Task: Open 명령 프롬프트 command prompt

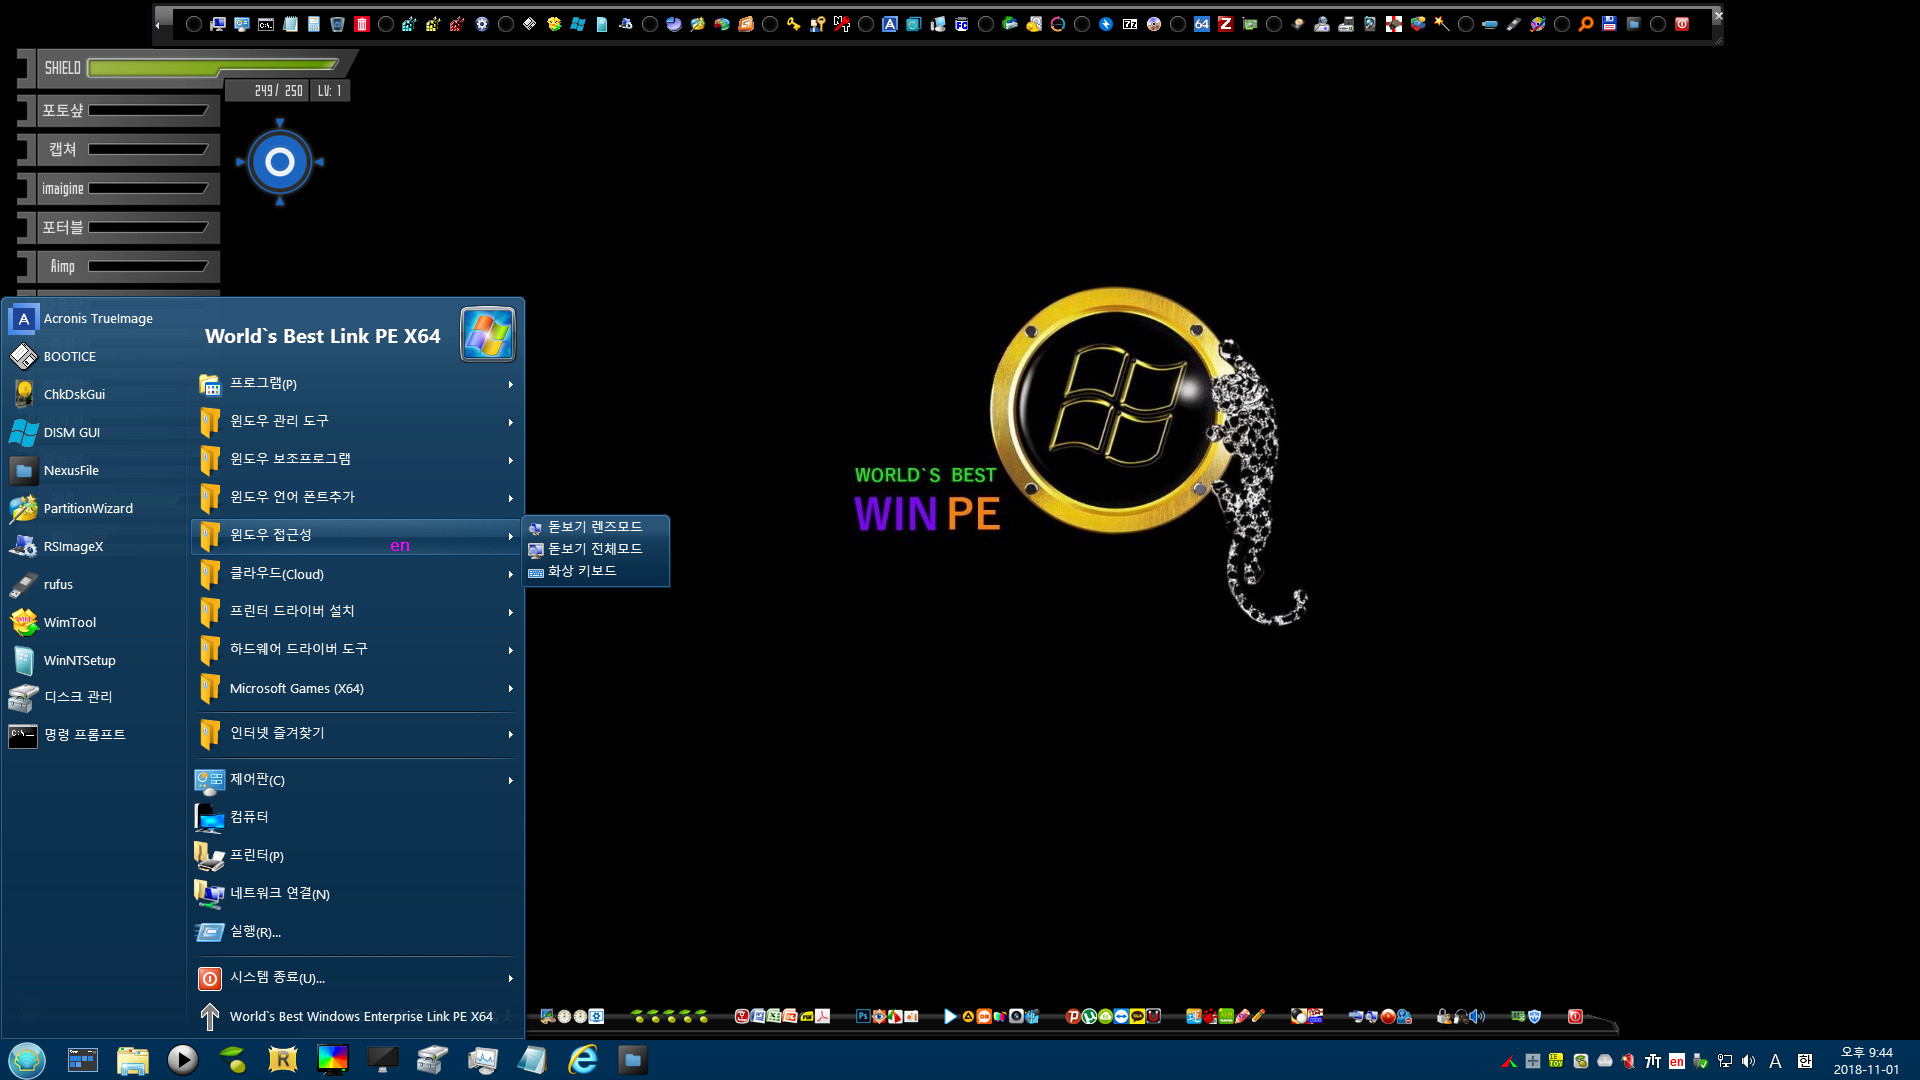Action: click(95, 735)
